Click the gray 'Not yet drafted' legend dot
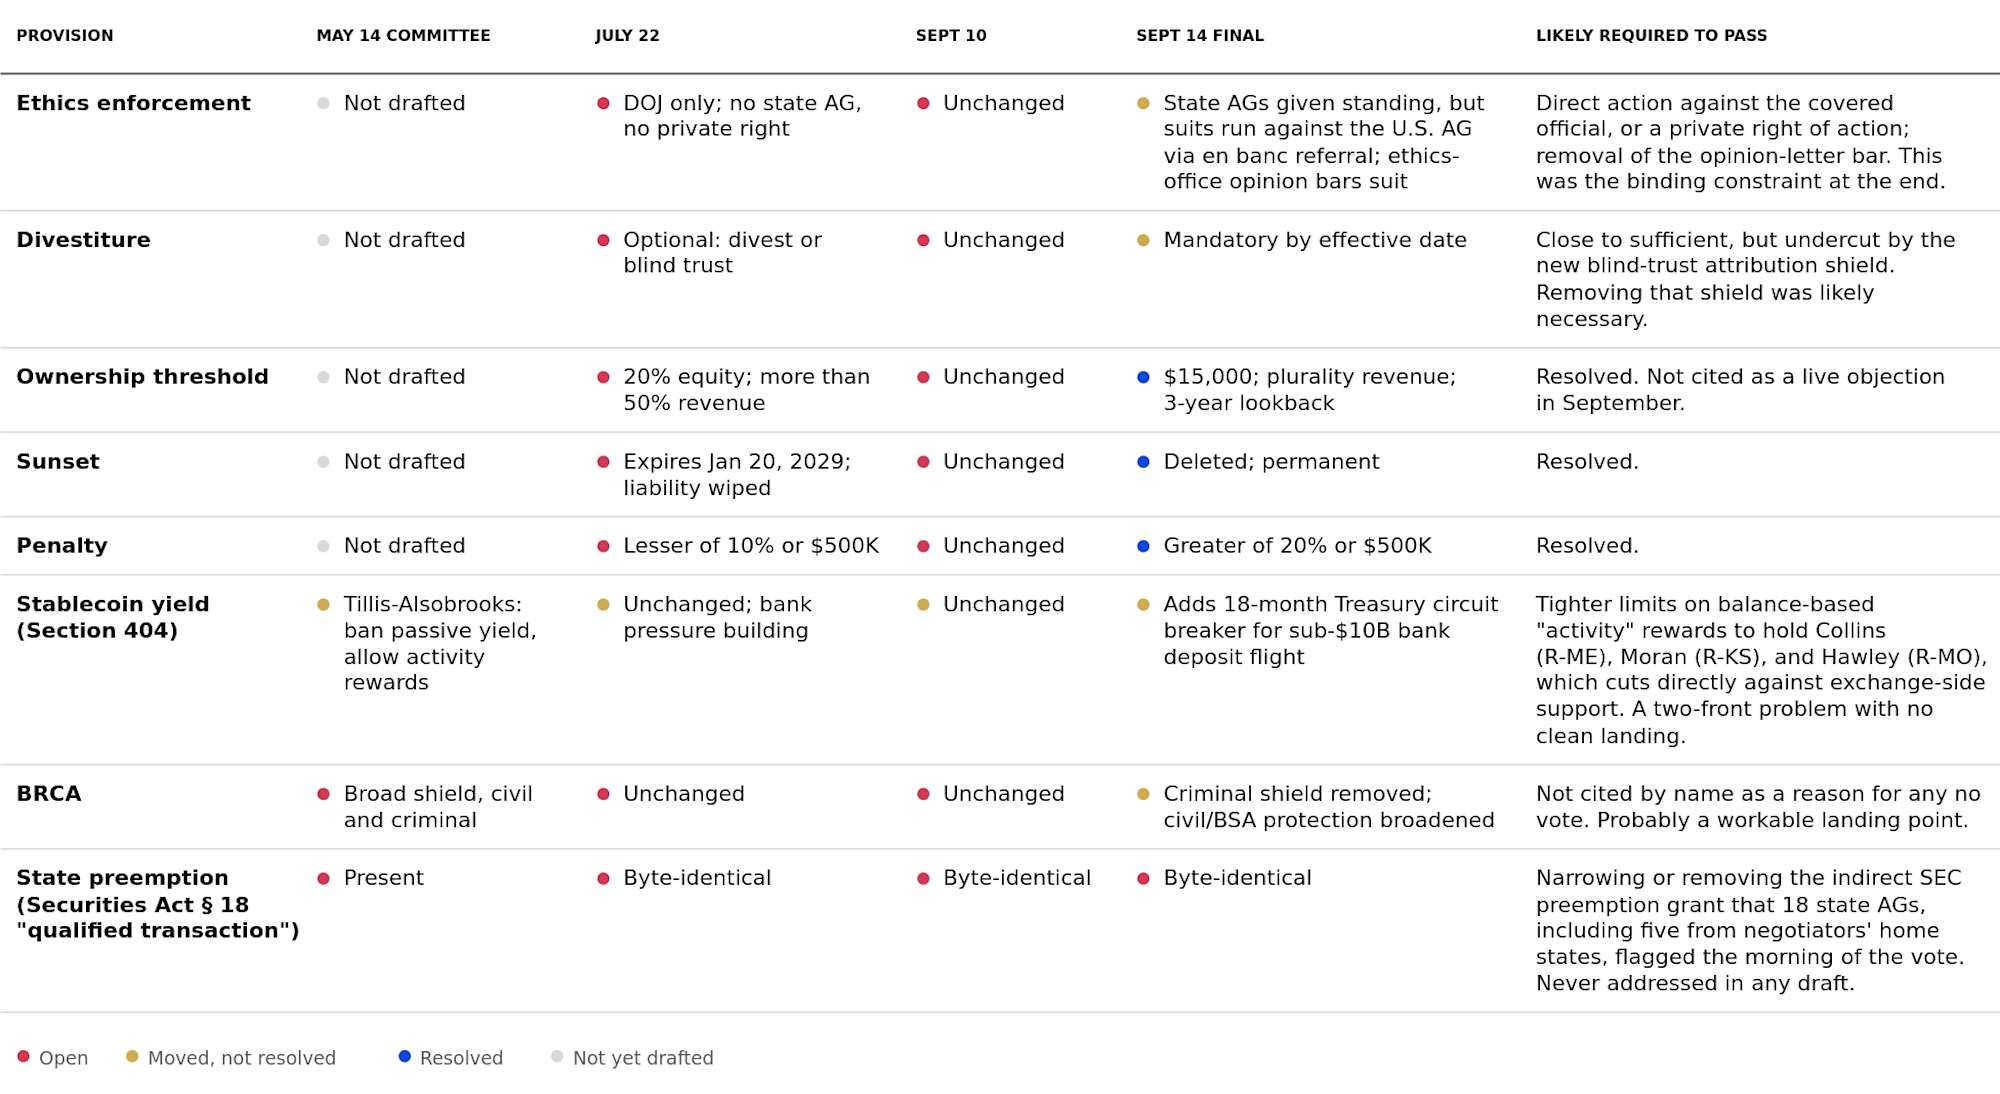The width and height of the screenshot is (2000, 1094). [557, 1056]
